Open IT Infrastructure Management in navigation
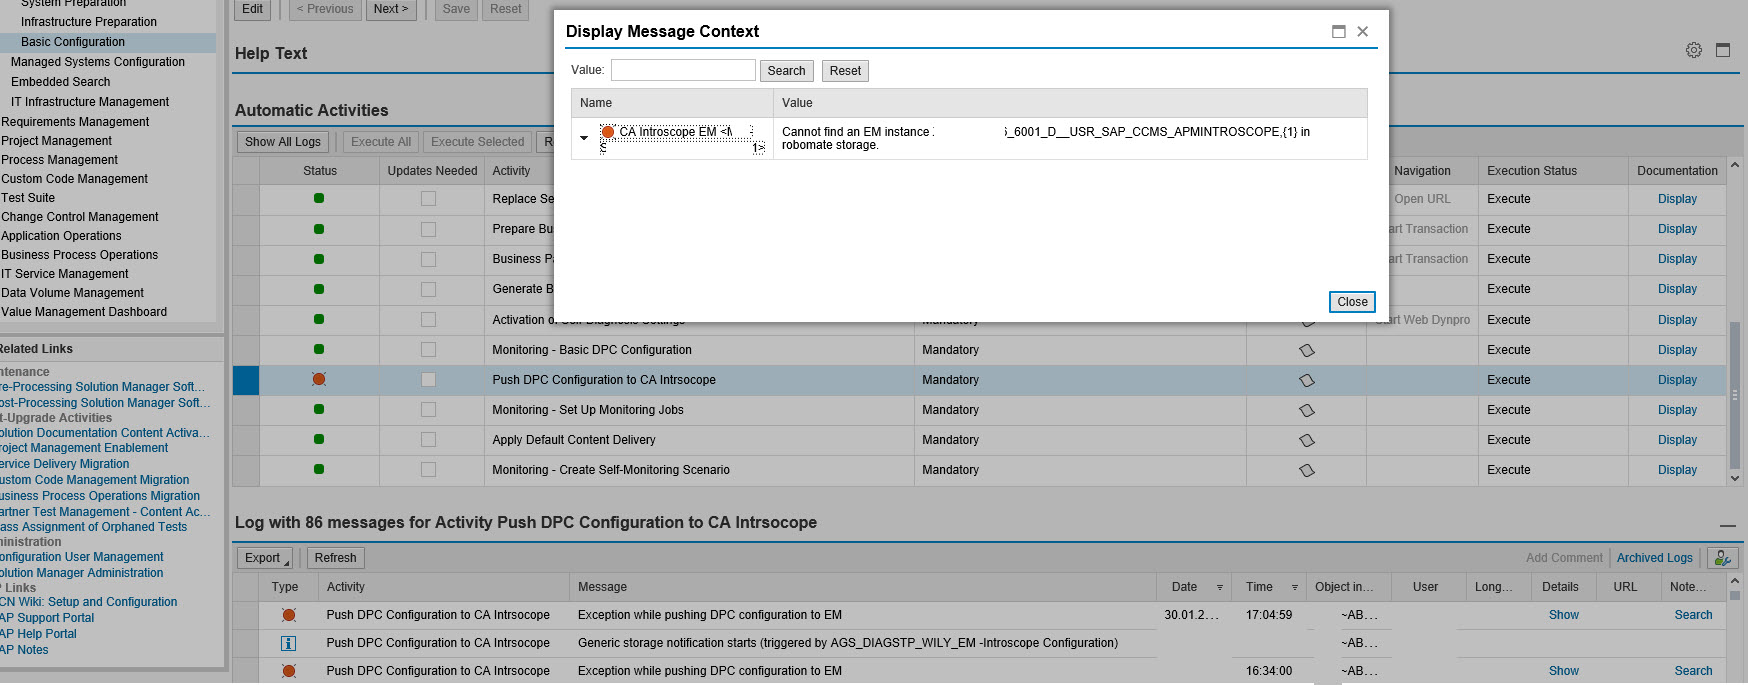Viewport: 1748px width, 685px height. 90,102
